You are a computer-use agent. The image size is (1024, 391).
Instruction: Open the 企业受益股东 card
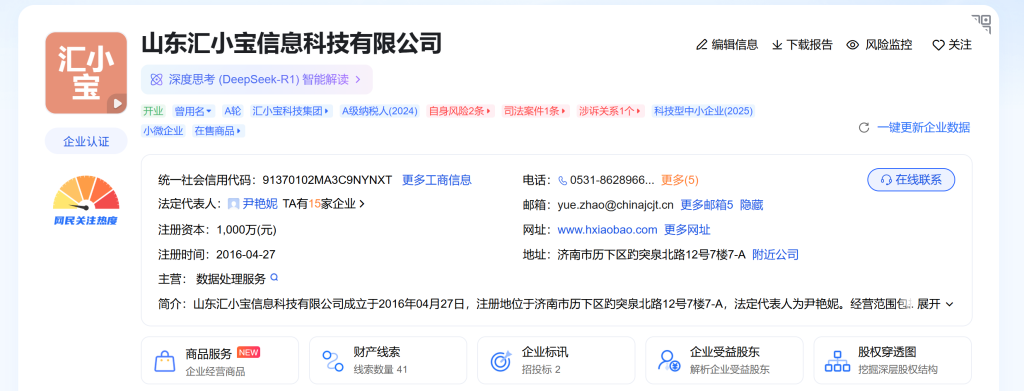pyautogui.click(x=724, y=361)
